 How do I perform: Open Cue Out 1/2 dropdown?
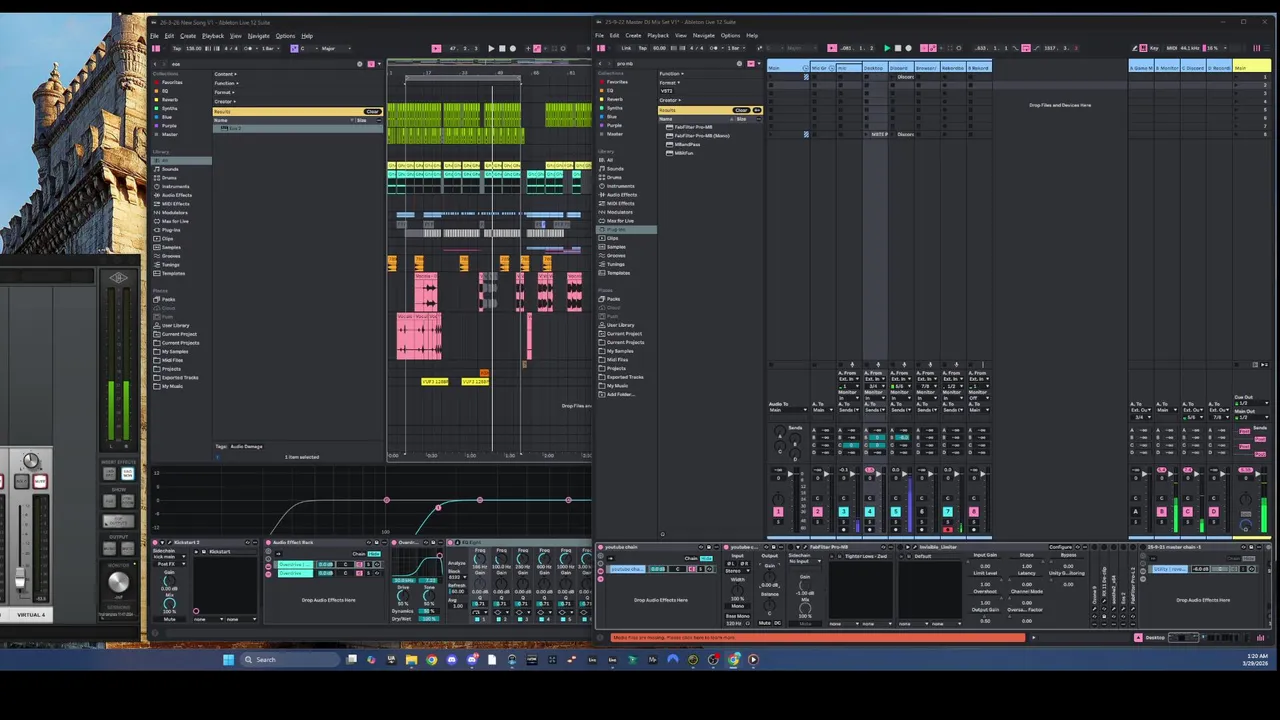coord(1251,403)
